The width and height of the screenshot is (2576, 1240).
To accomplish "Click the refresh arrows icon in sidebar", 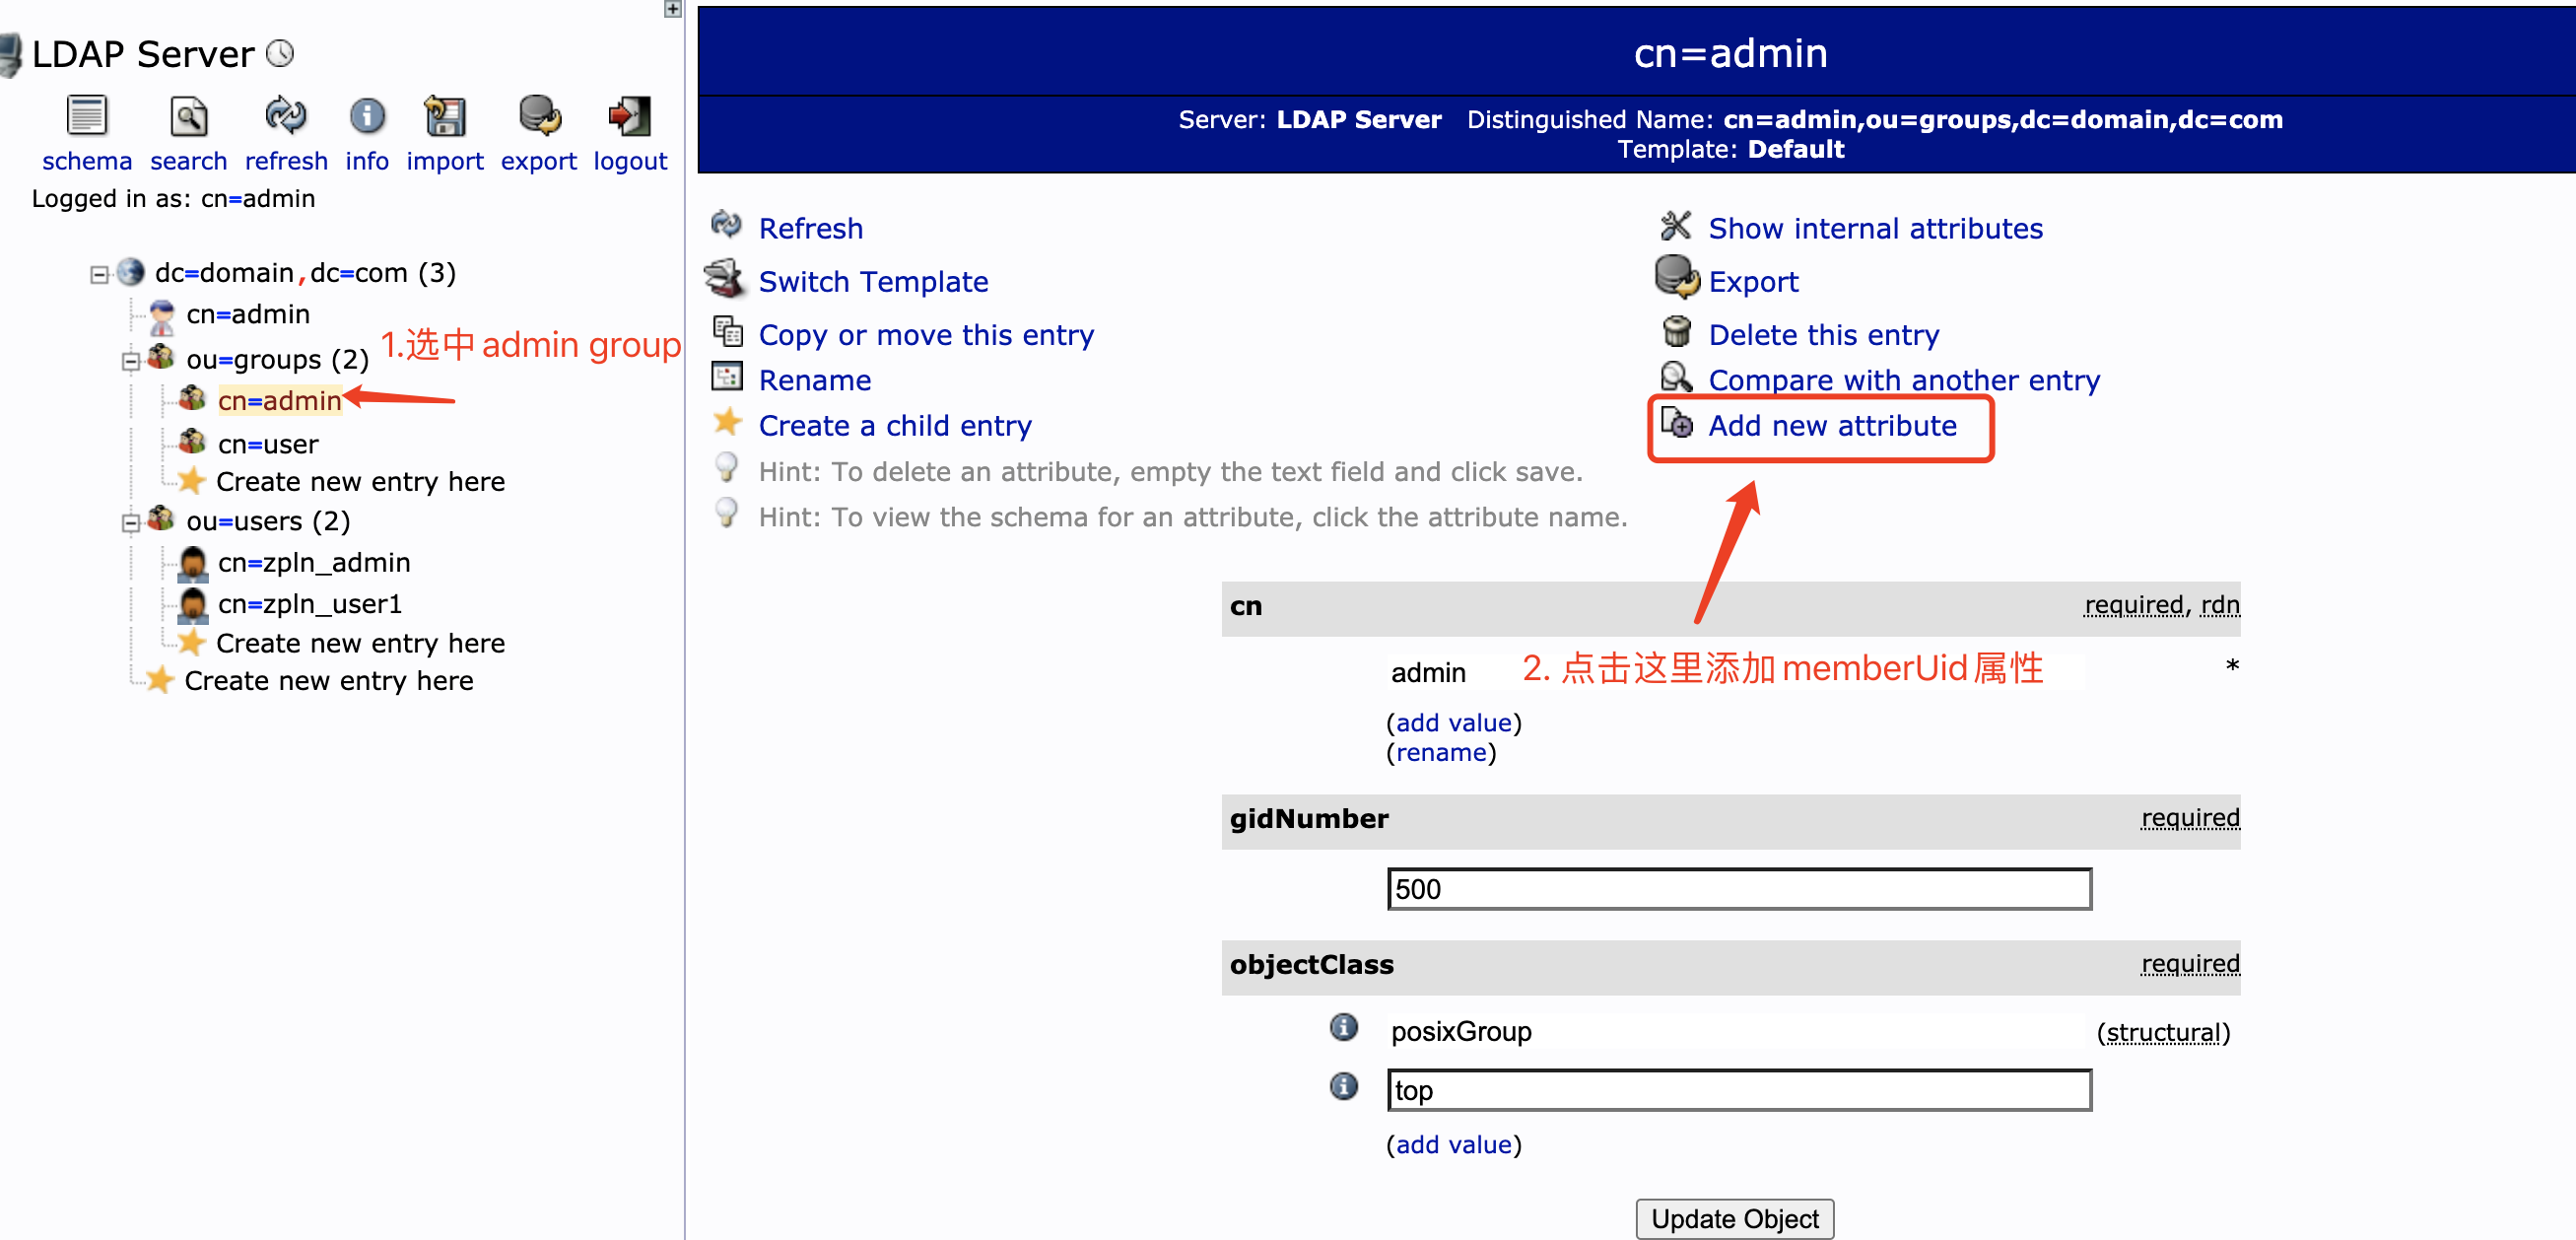I will [286, 116].
